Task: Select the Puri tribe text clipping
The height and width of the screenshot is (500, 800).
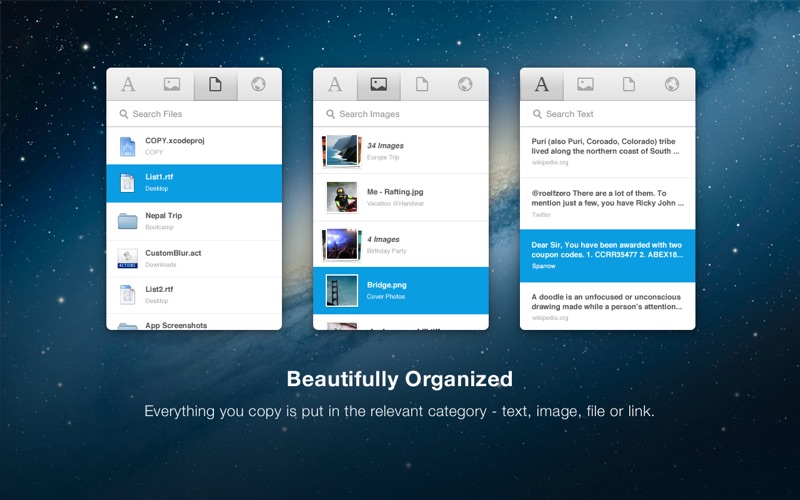Action: click(607, 152)
